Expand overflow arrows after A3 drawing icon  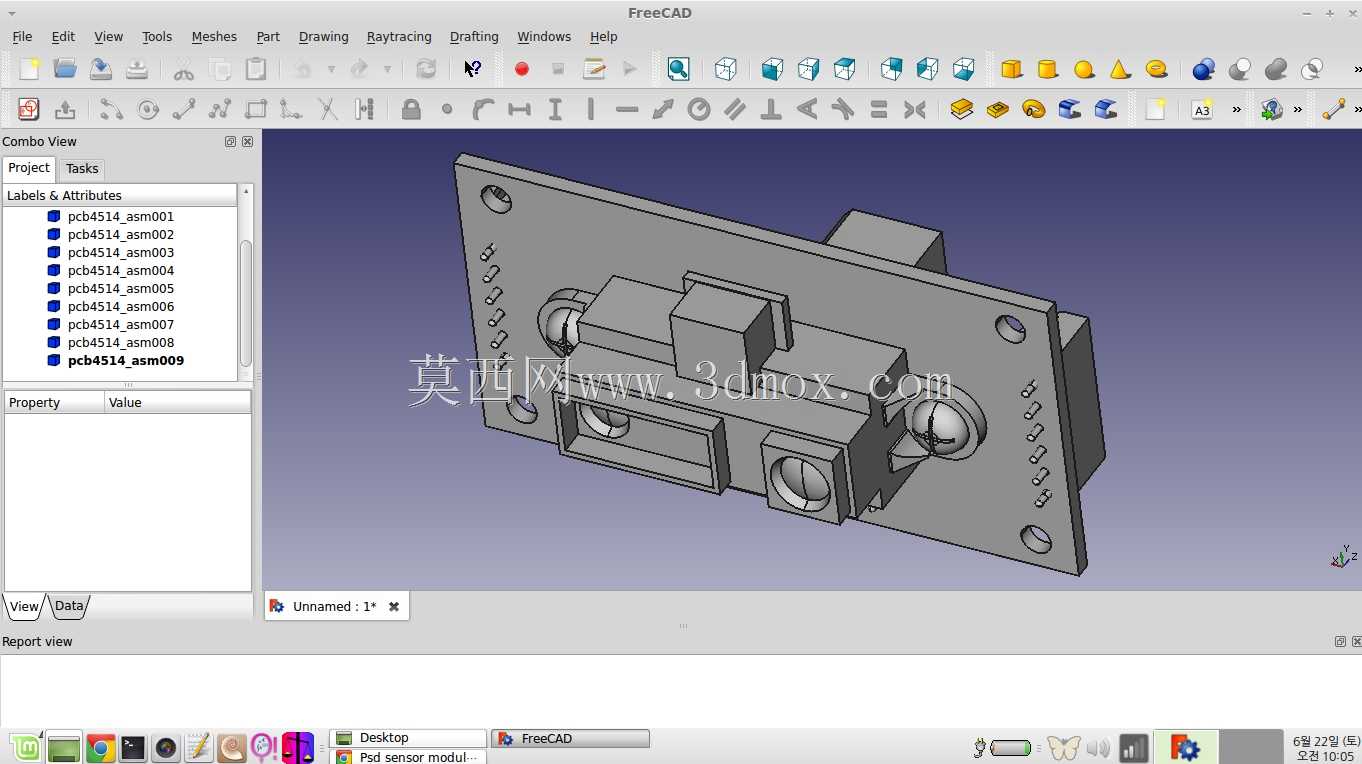tap(1237, 109)
